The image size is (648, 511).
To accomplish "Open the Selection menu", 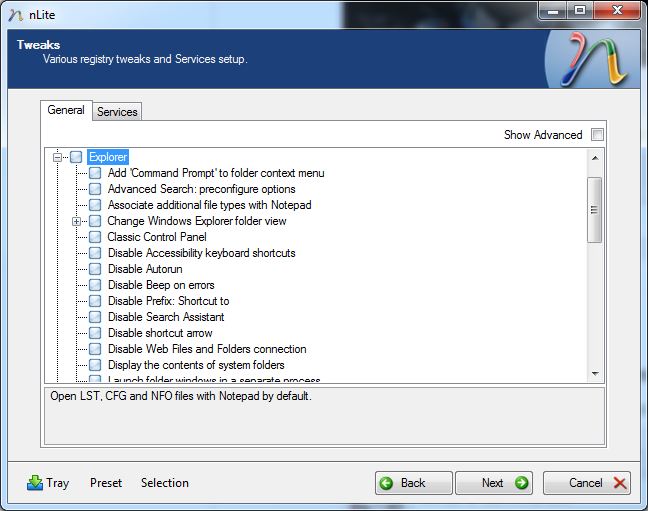I will (x=164, y=483).
